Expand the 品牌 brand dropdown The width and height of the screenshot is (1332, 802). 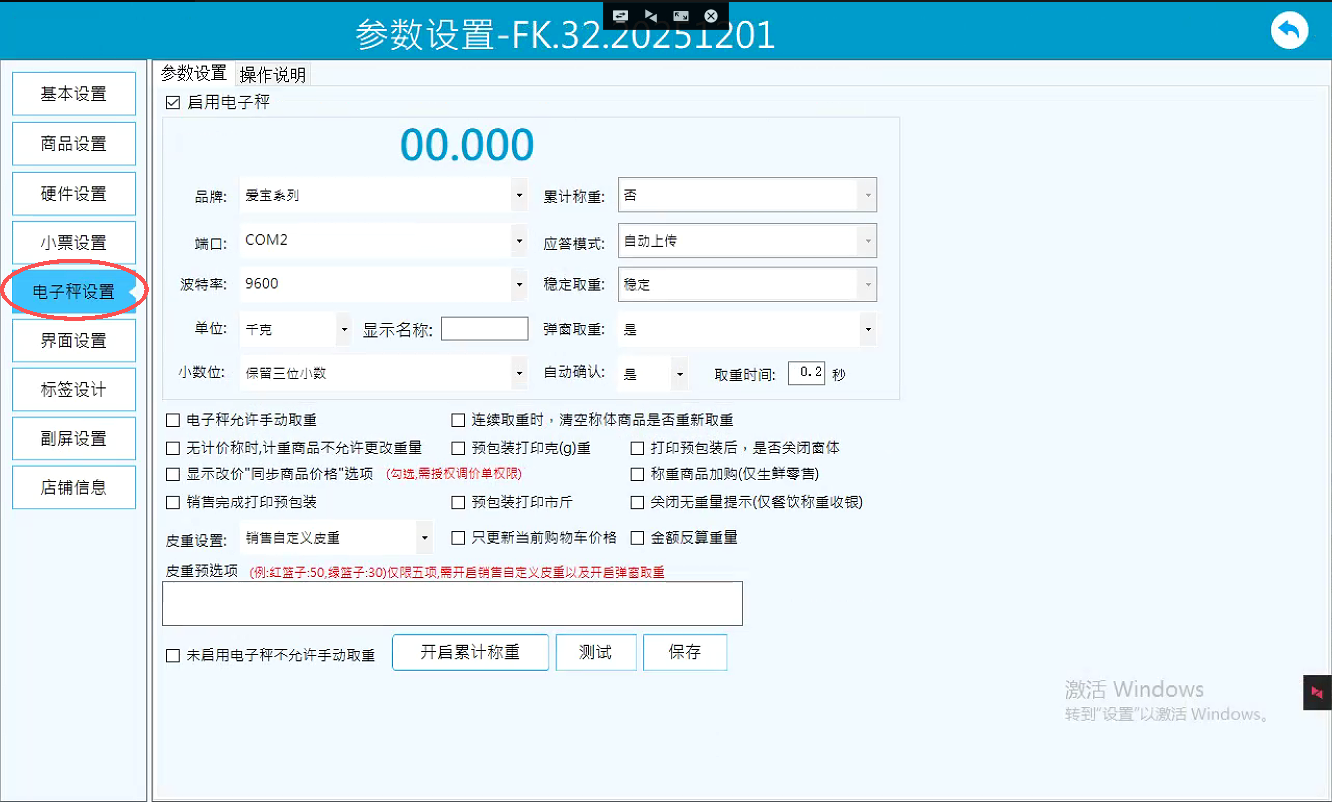pos(518,196)
